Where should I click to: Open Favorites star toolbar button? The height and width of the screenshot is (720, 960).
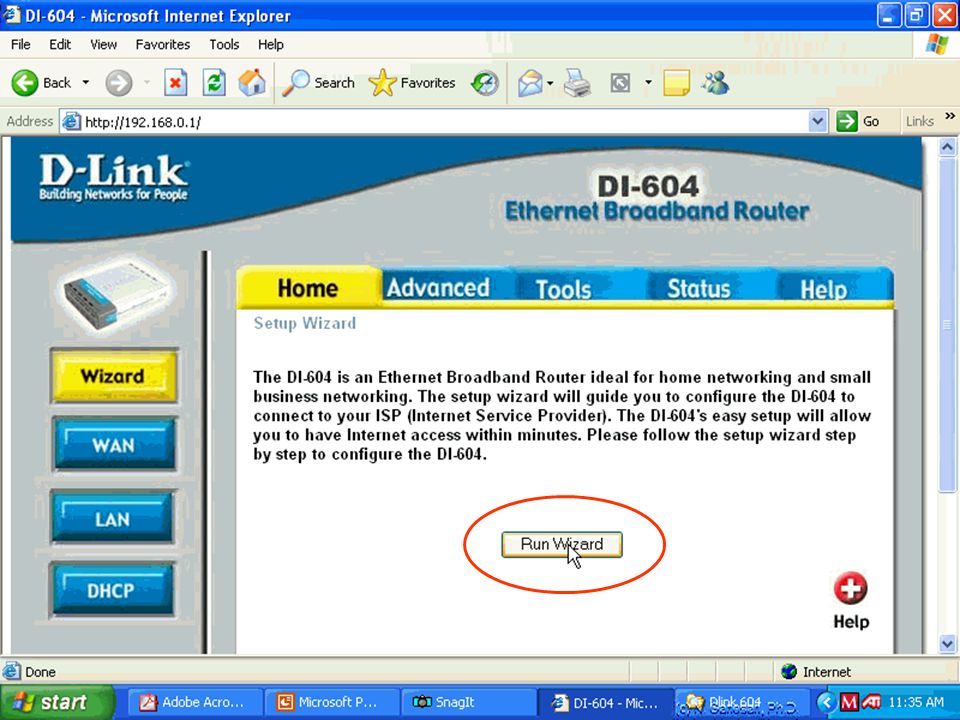click(x=412, y=83)
